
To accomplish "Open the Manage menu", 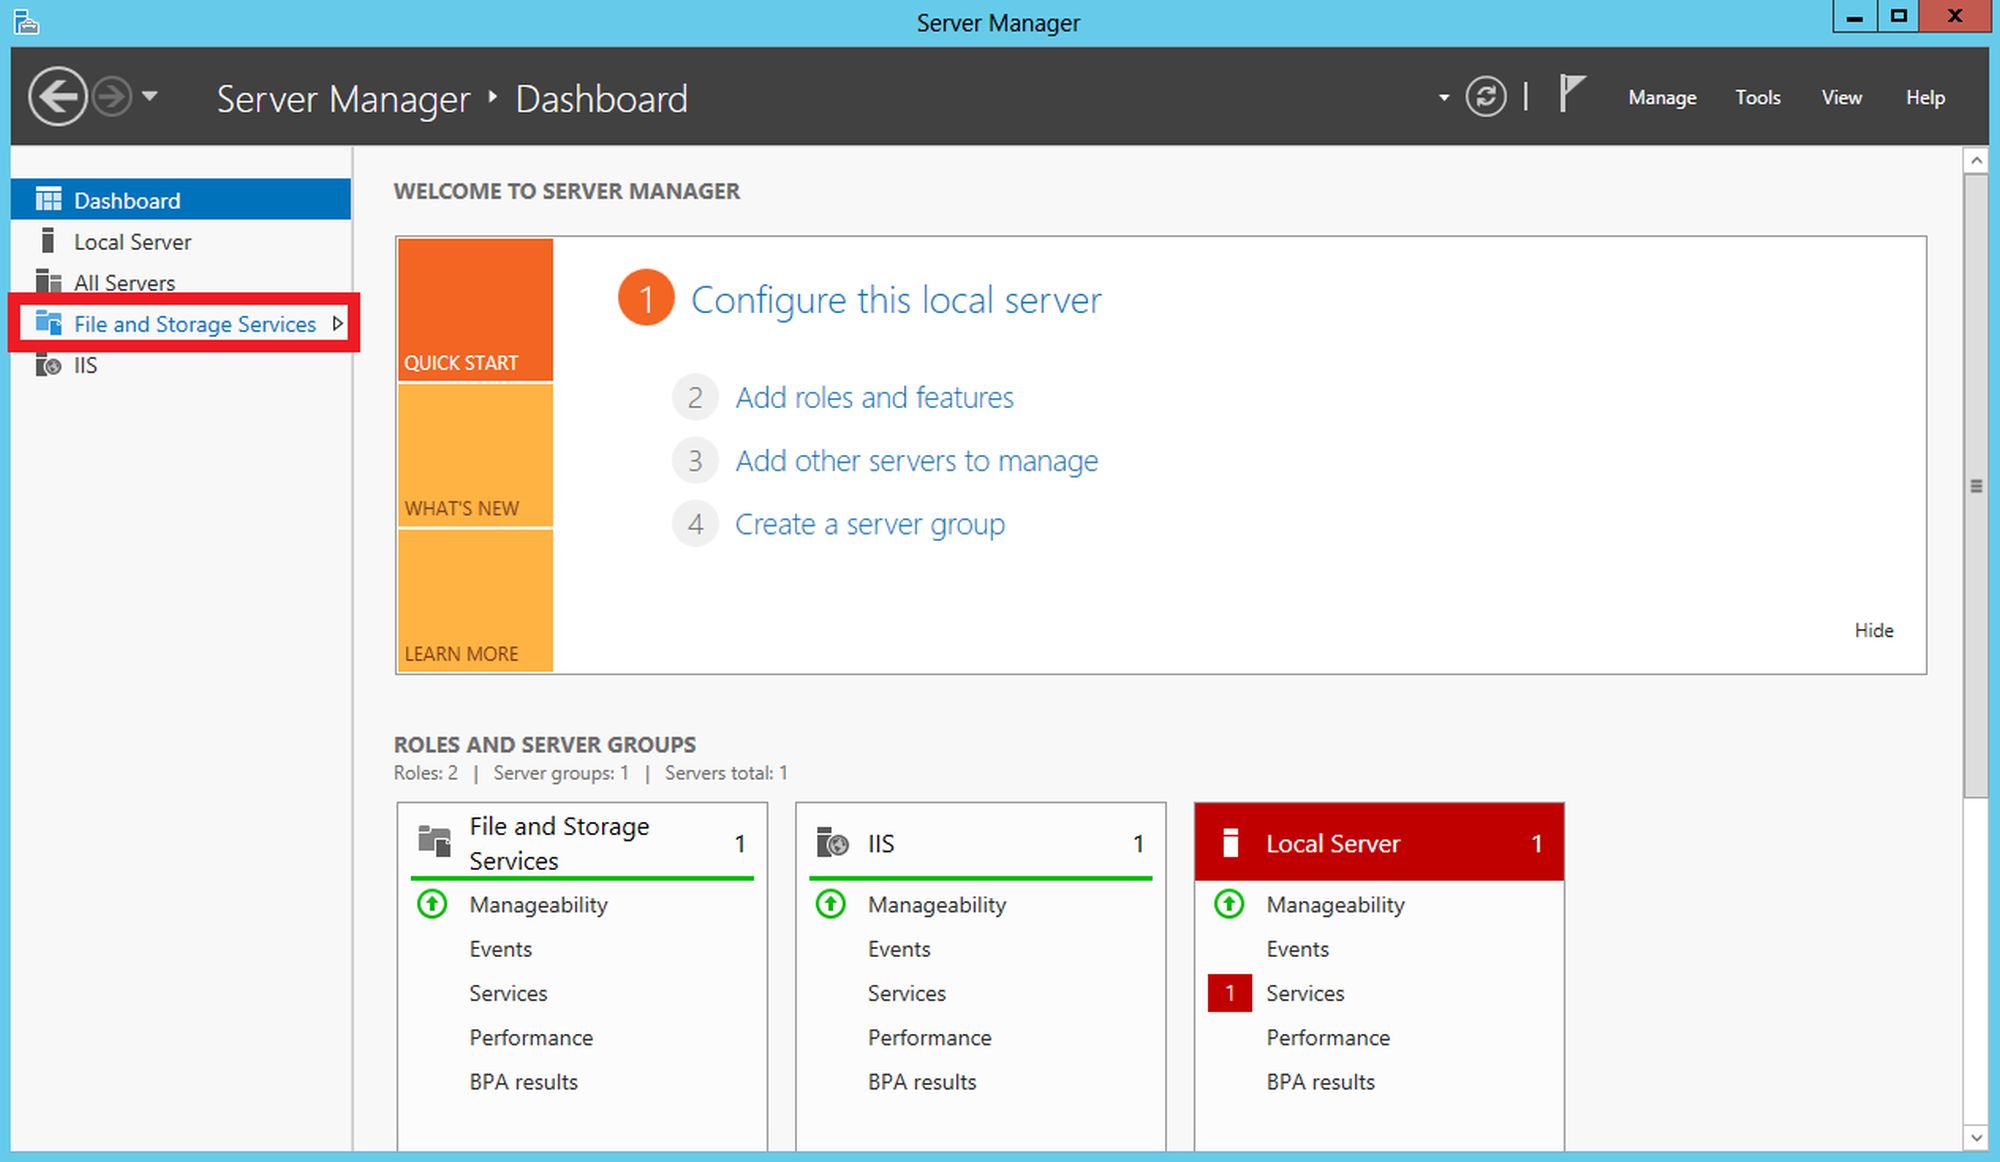I will (x=1661, y=98).
